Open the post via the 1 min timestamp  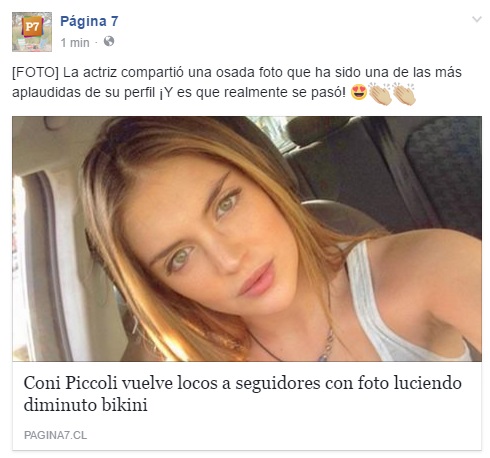[x=75, y=43]
